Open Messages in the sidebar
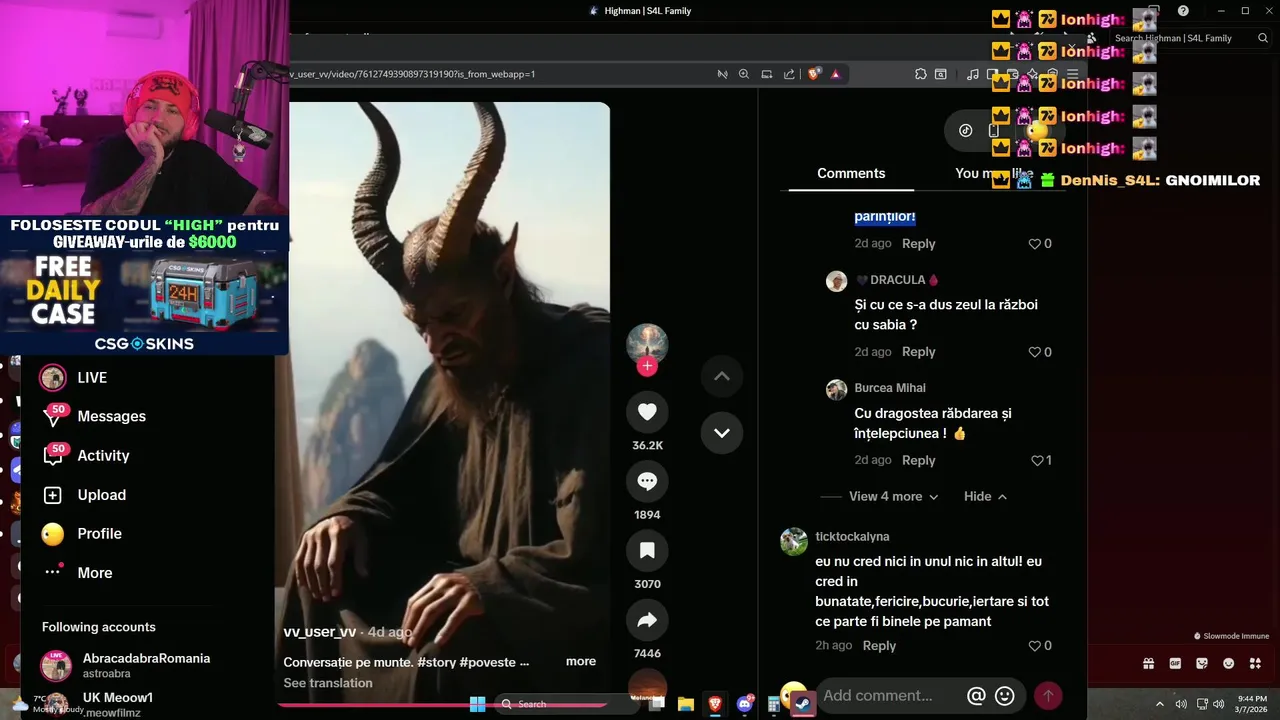The image size is (1280, 720). [x=94, y=416]
